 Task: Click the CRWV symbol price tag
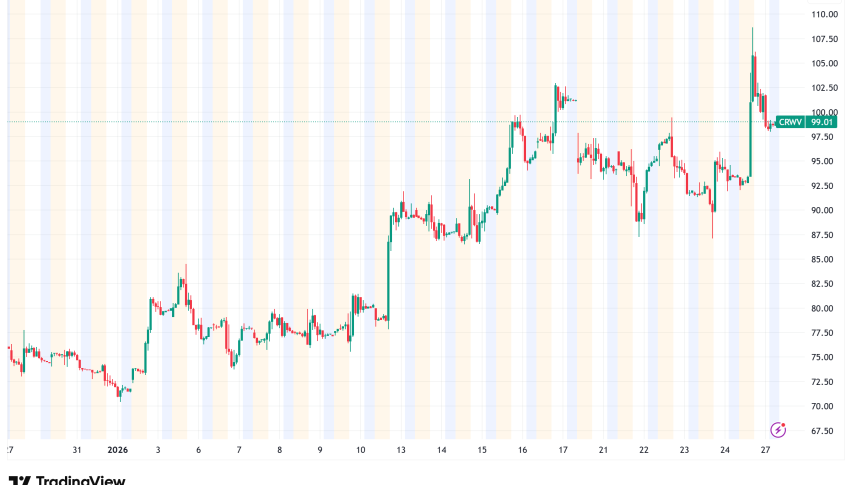788,121
